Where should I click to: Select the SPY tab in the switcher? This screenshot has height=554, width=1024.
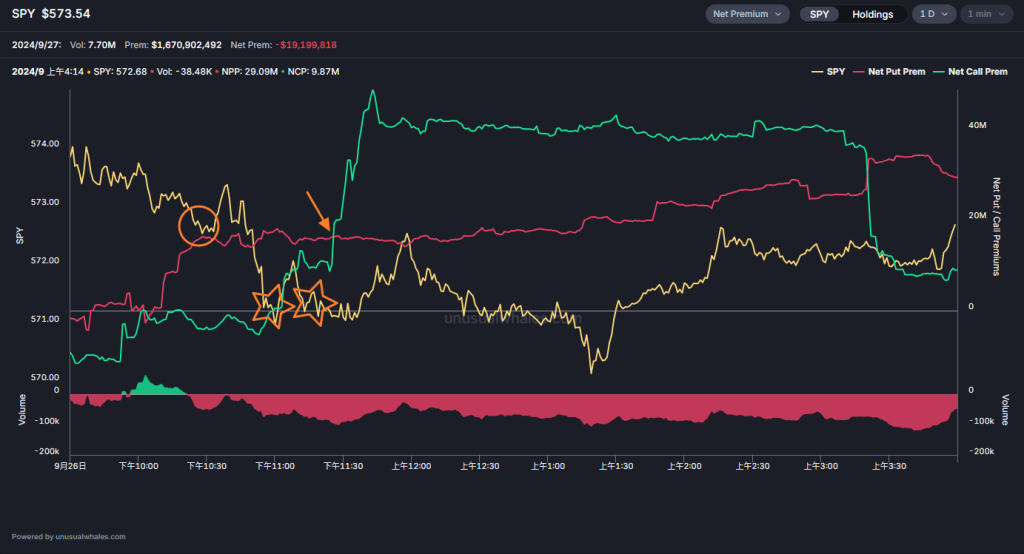[x=819, y=14]
